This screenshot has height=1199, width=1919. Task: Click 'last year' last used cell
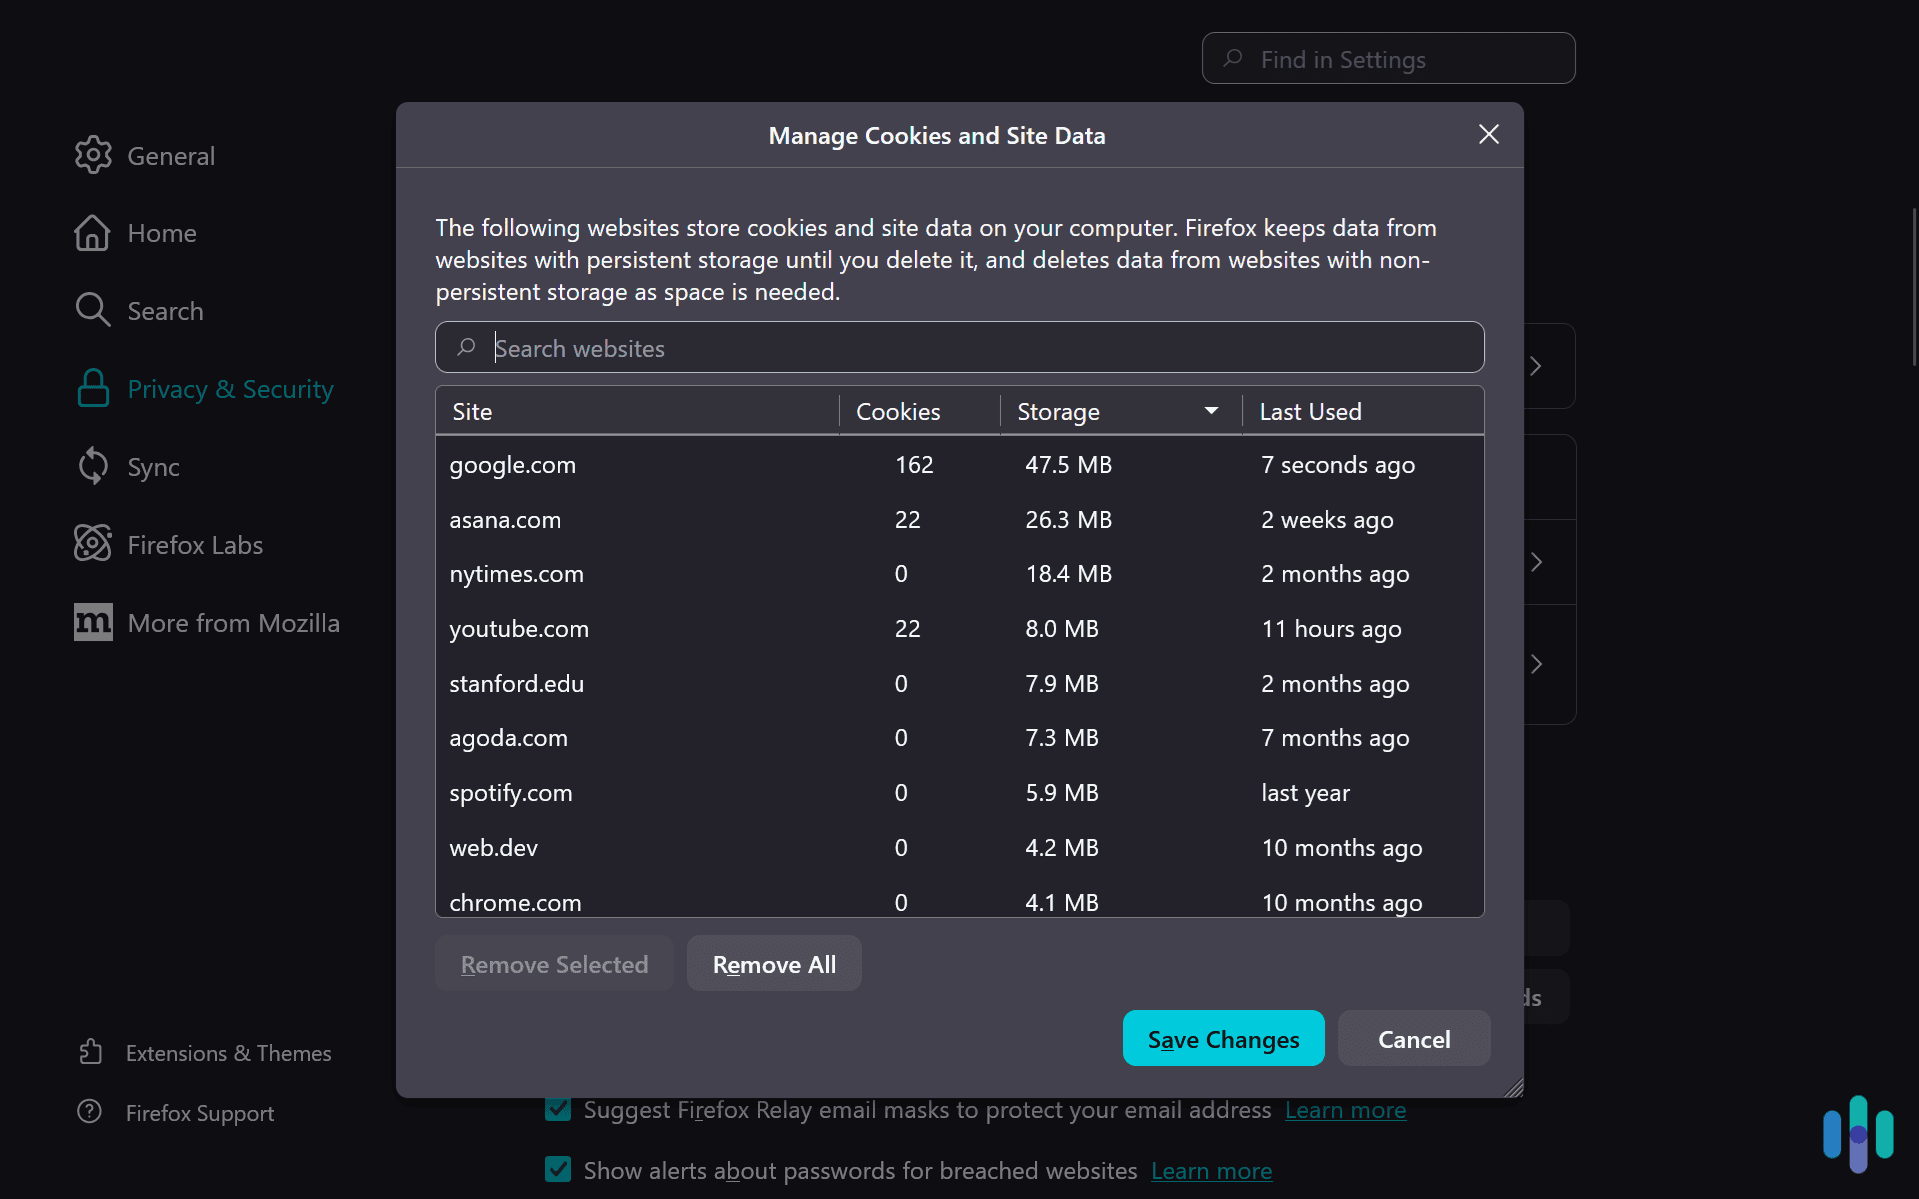(1305, 793)
